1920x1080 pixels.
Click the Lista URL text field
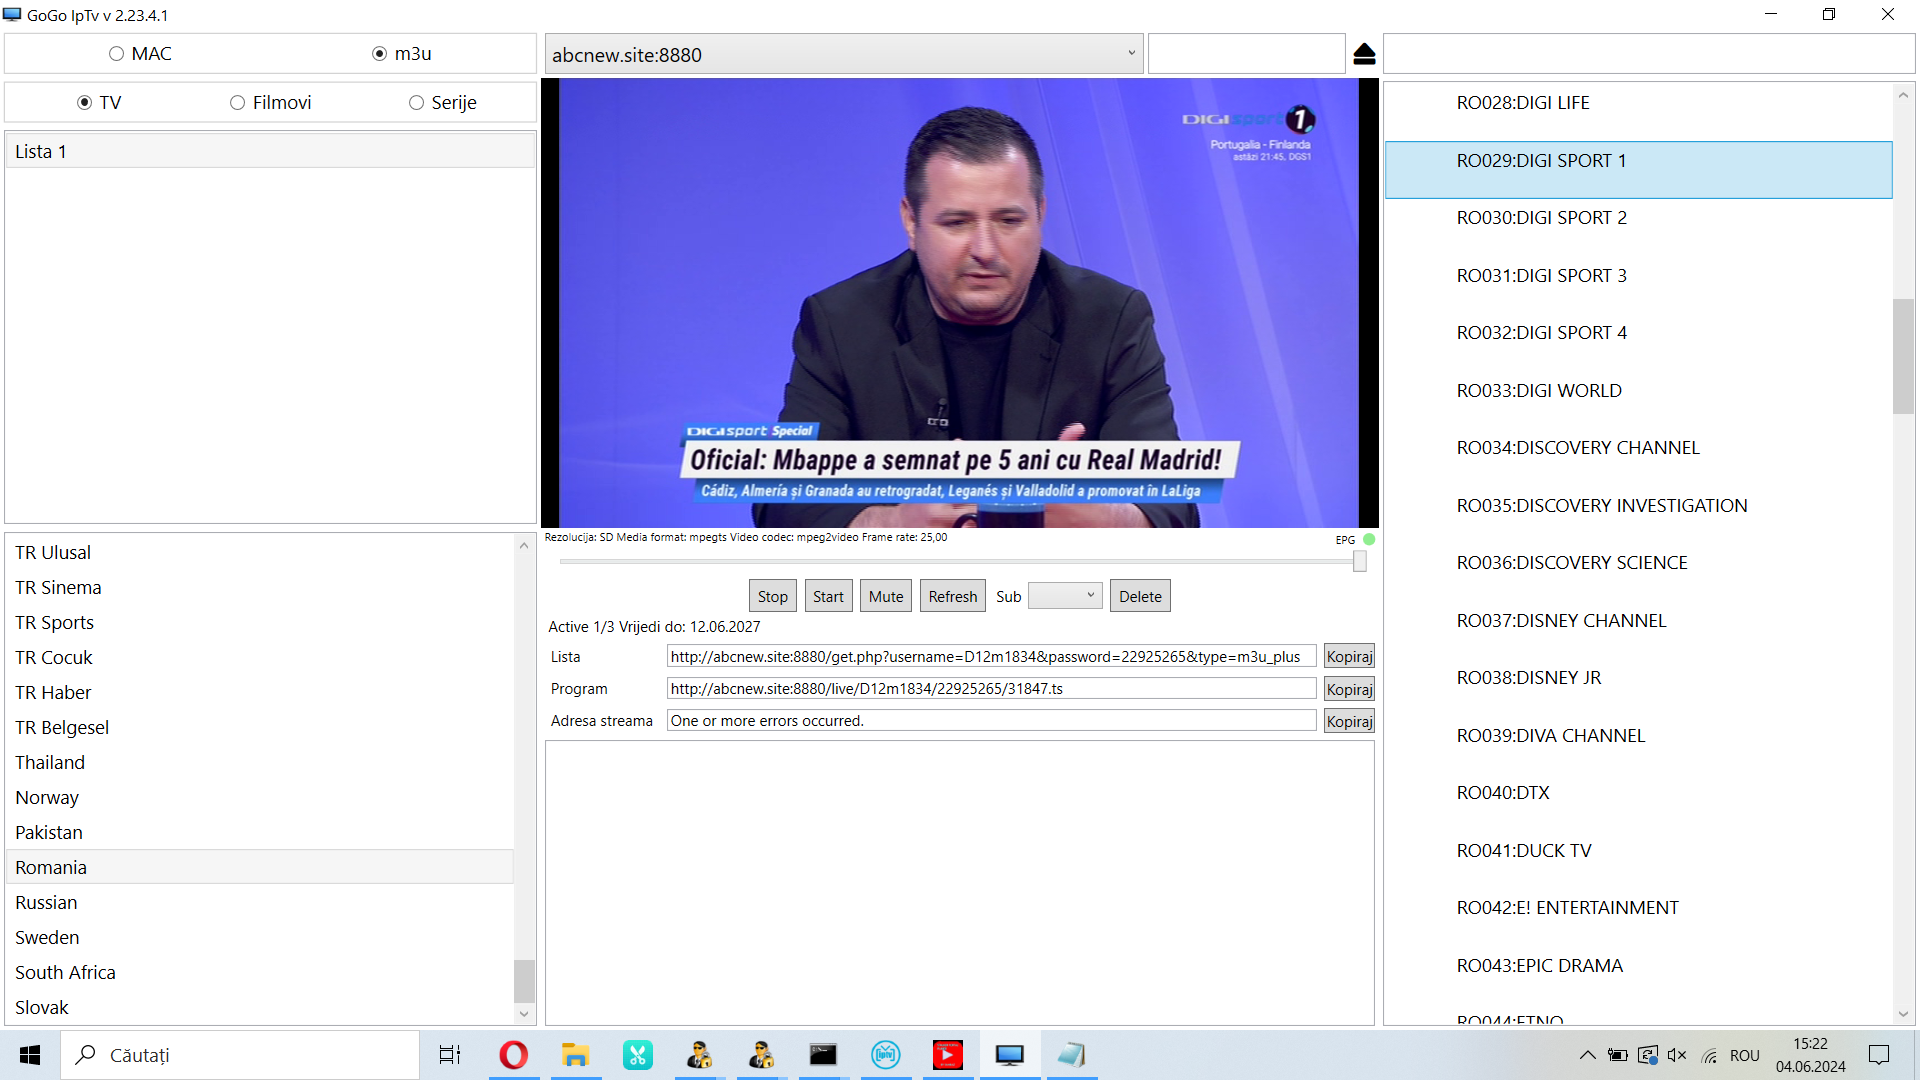(x=991, y=657)
